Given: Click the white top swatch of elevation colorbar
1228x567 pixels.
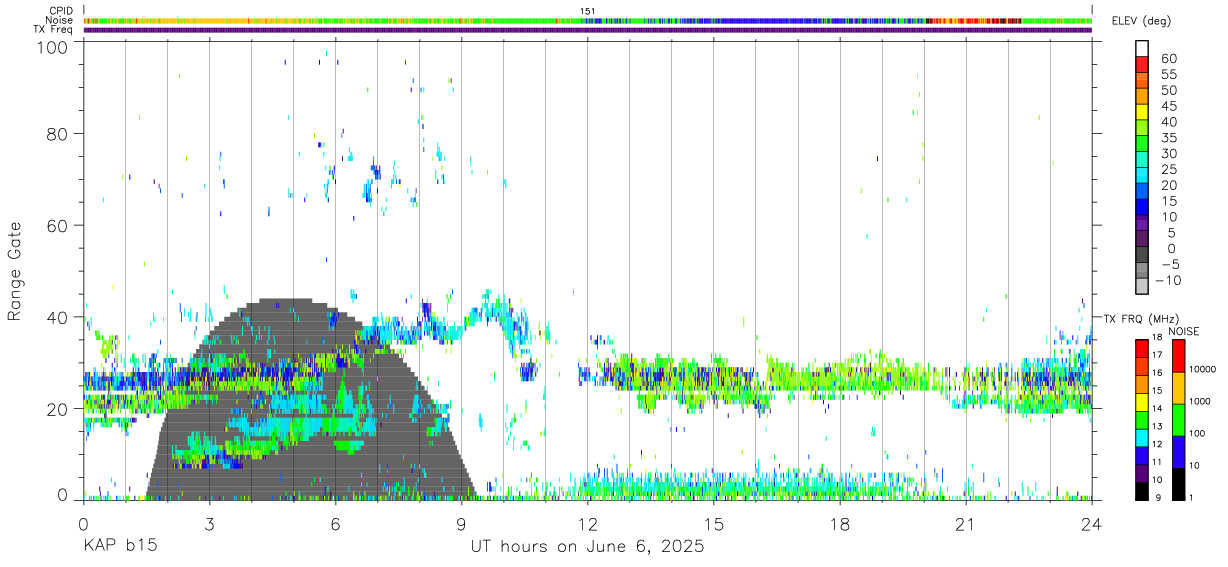Looking at the screenshot, I should coord(1142,49).
